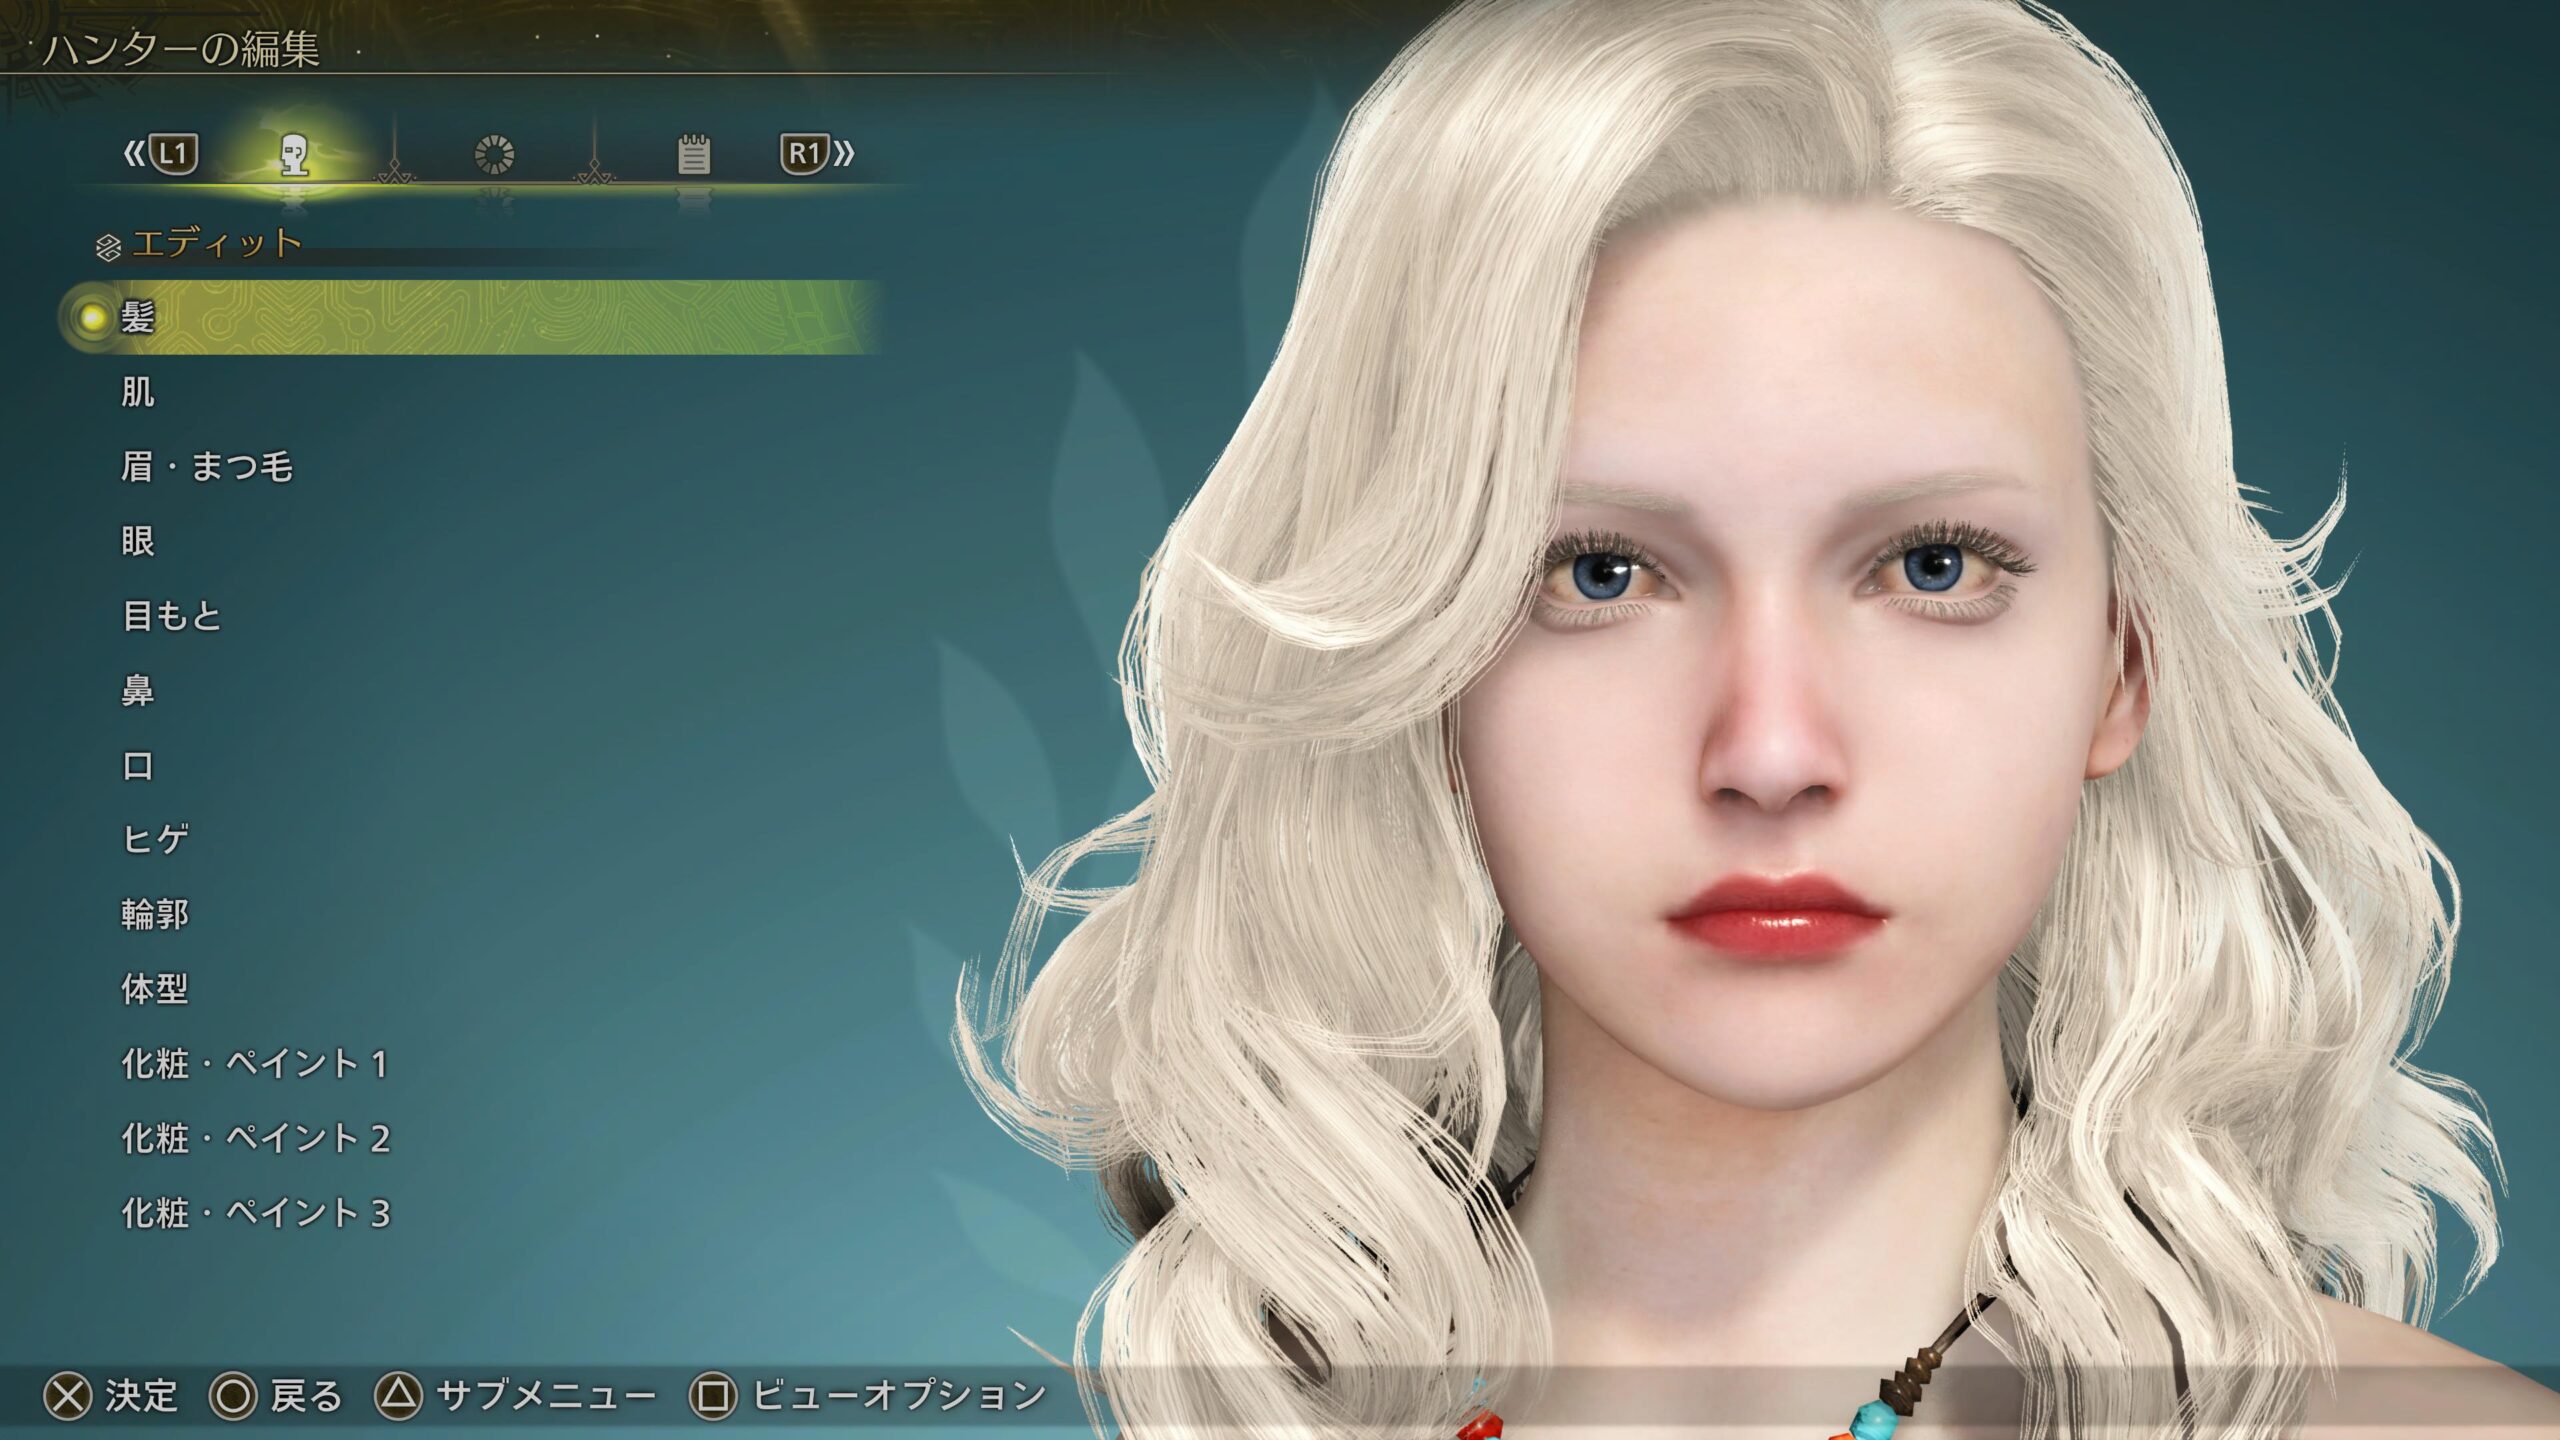Image resolution: width=2560 pixels, height=1440 pixels.
Task: Click the ハンターの編集 title
Action: point(181,49)
